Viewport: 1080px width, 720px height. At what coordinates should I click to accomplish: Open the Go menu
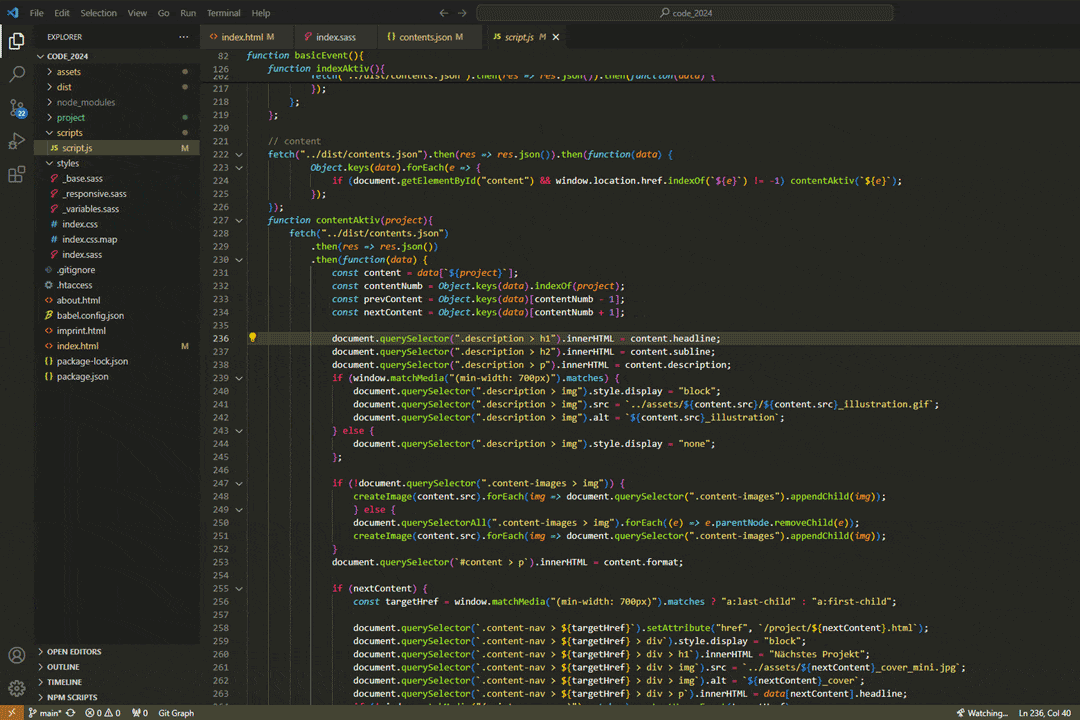pos(163,13)
